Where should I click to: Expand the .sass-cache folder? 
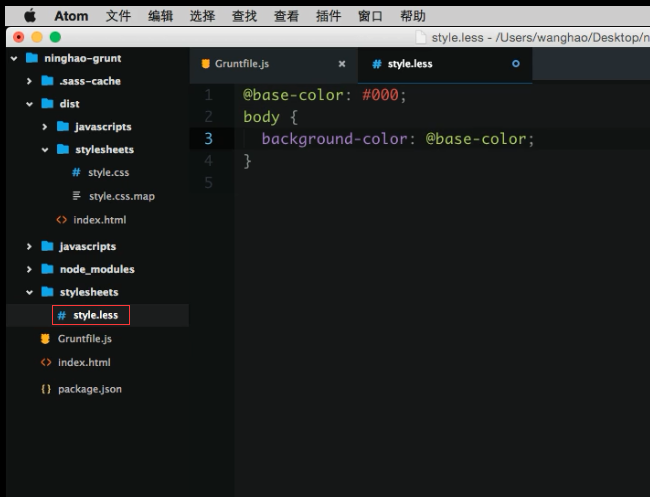30,81
